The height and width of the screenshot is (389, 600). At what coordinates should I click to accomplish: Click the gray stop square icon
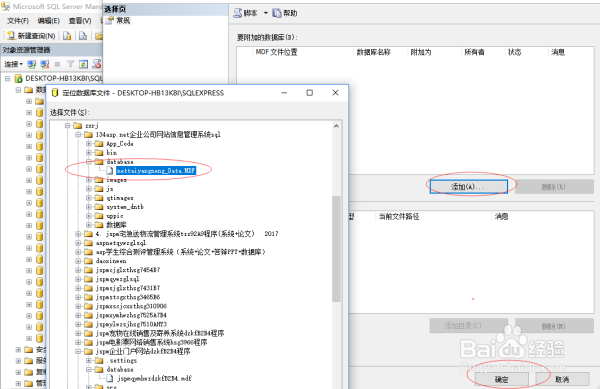pyautogui.click(x=57, y=64)
